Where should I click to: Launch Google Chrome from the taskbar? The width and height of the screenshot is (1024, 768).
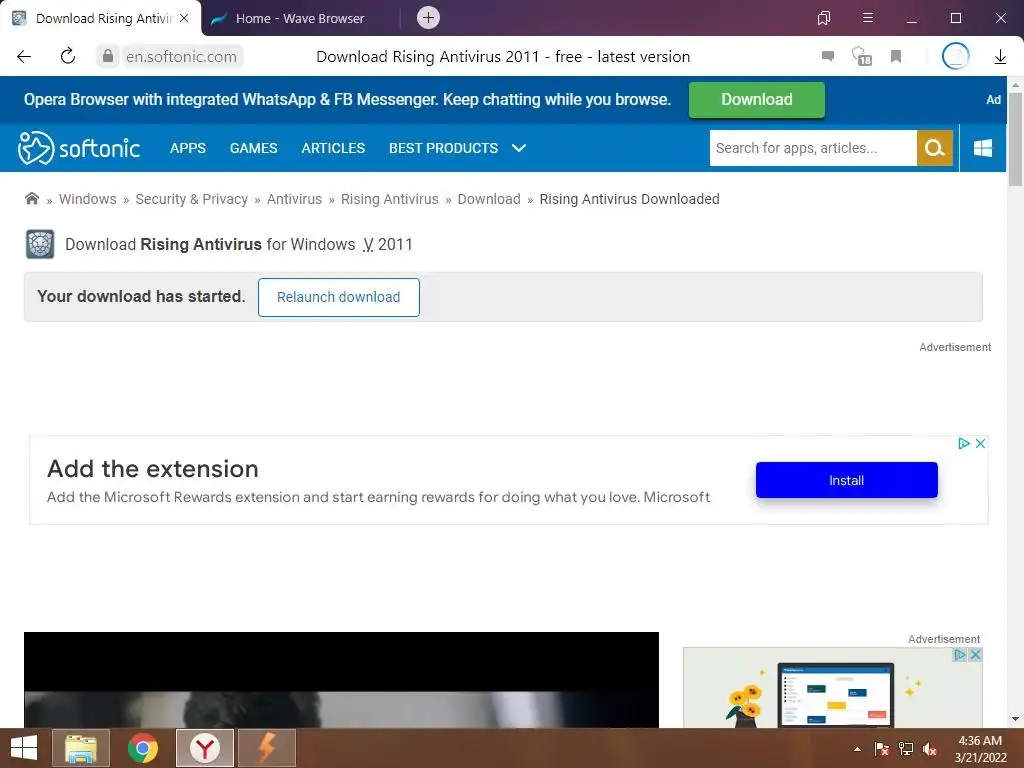coord(143,748)
